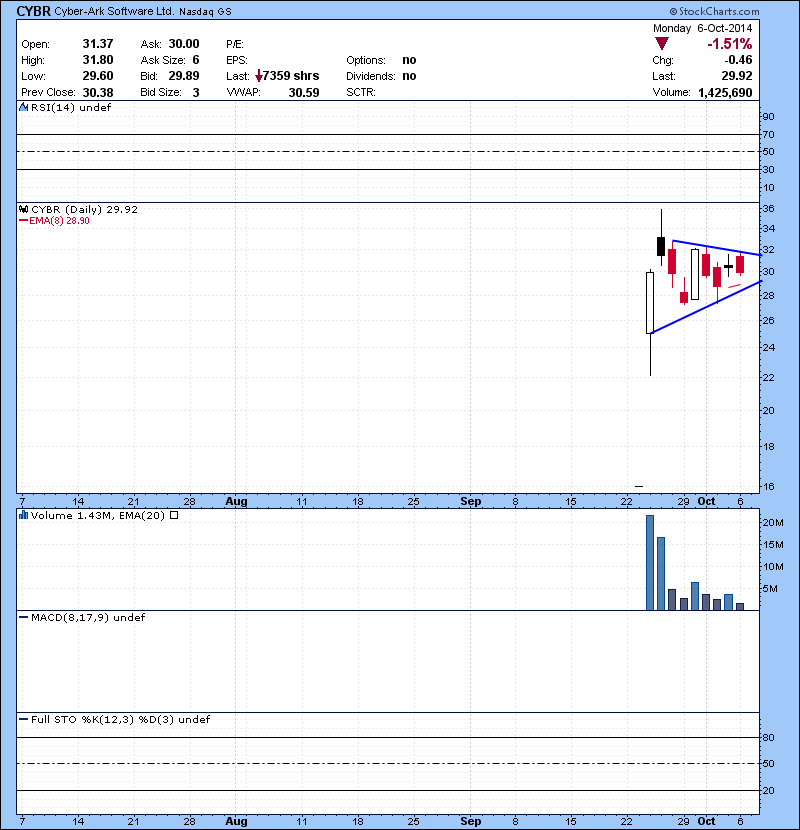Click the Prev Close value 30.38
The height and width of the screenshot is (830, 800).
click(x=98, y=93)
